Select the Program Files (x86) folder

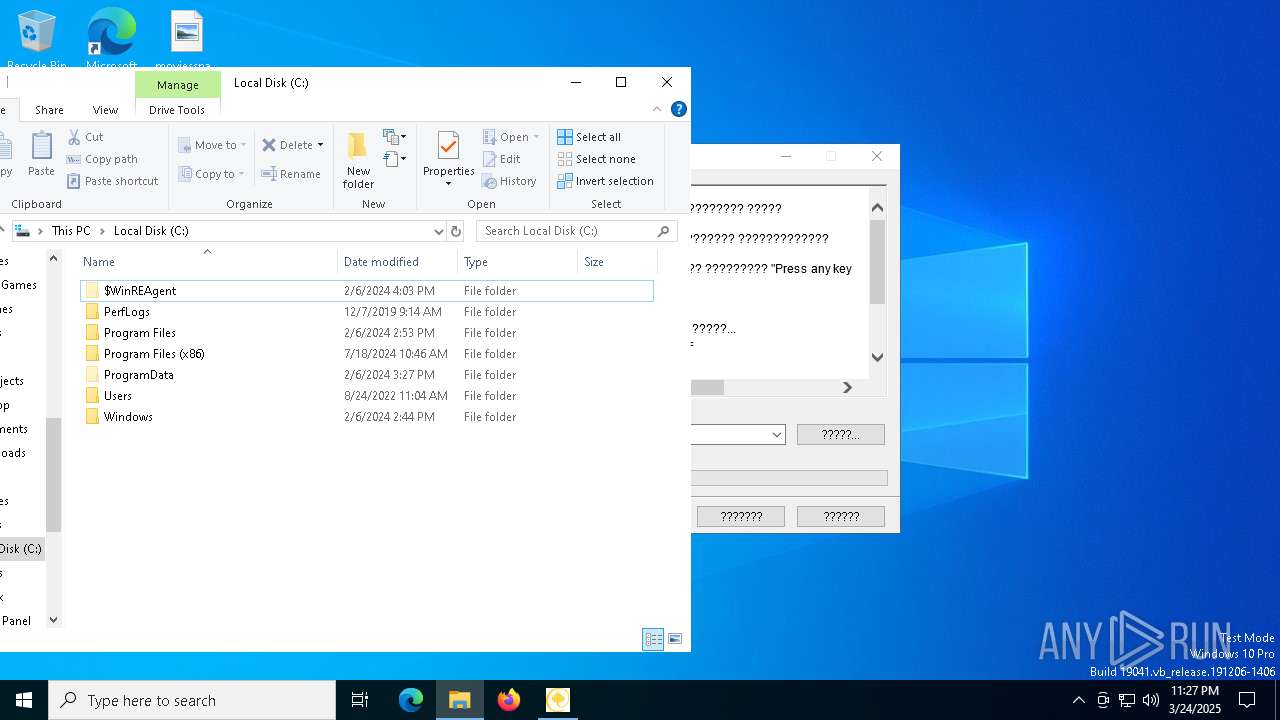pos(367,354)
